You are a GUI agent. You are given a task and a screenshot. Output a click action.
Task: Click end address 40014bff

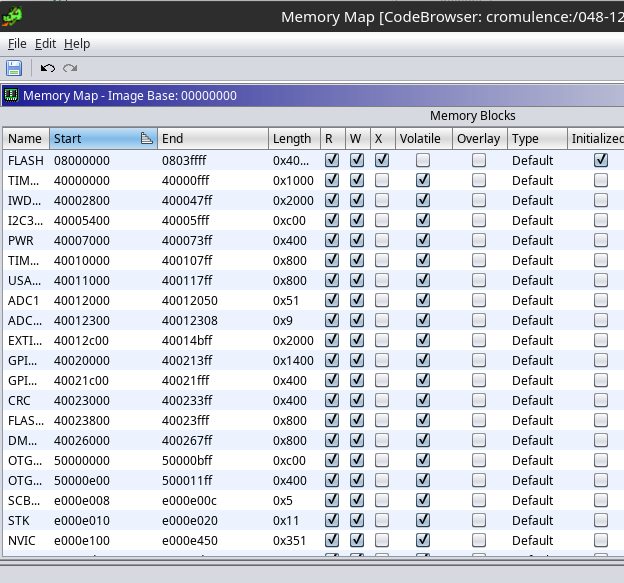click(187, 341)
